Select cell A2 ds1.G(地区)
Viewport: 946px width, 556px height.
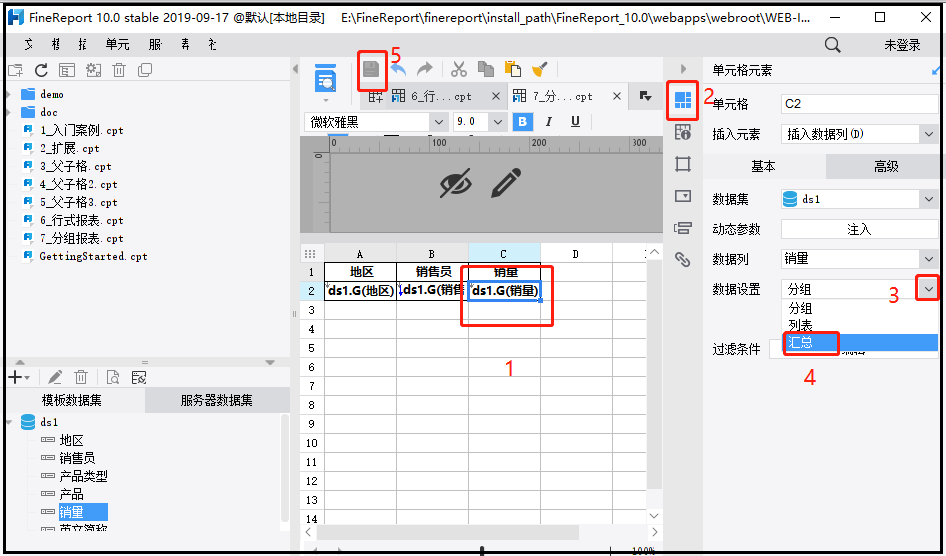coord(360,291)
